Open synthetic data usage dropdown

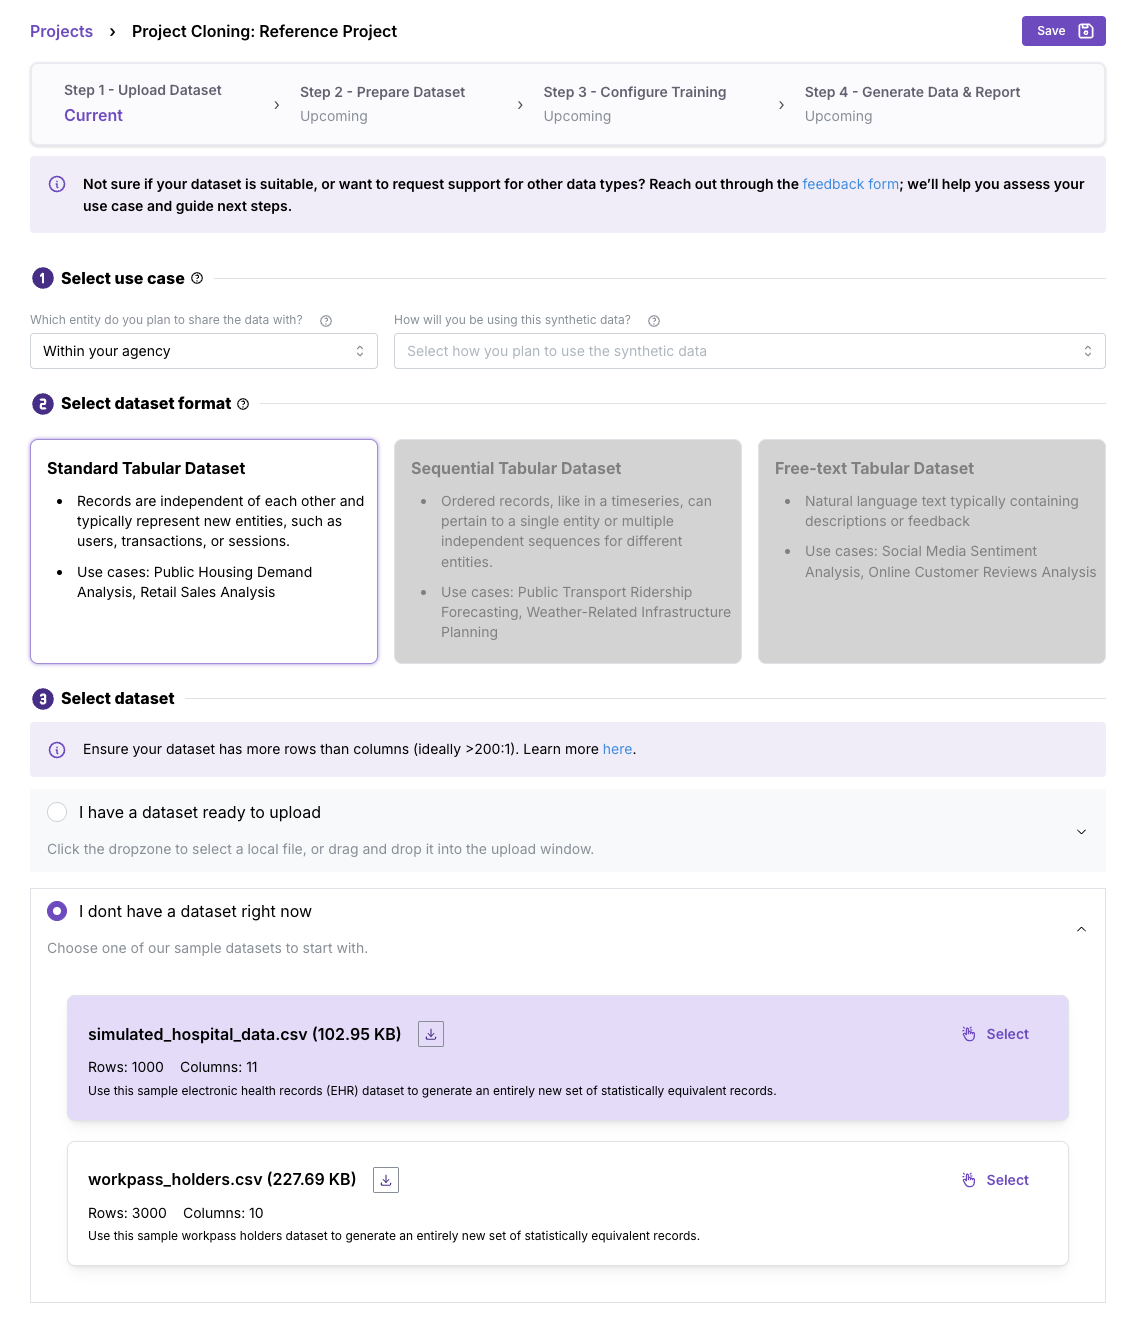pyautogui.click(x=750, y=351)
